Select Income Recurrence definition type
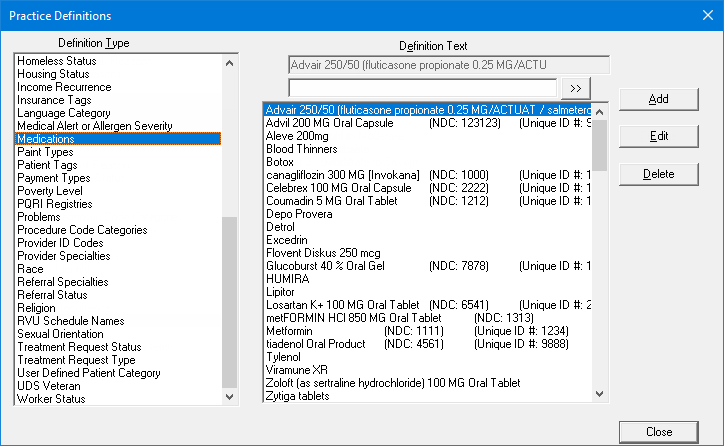Viewport: 724px width, 446px height. tap(118, 87)
